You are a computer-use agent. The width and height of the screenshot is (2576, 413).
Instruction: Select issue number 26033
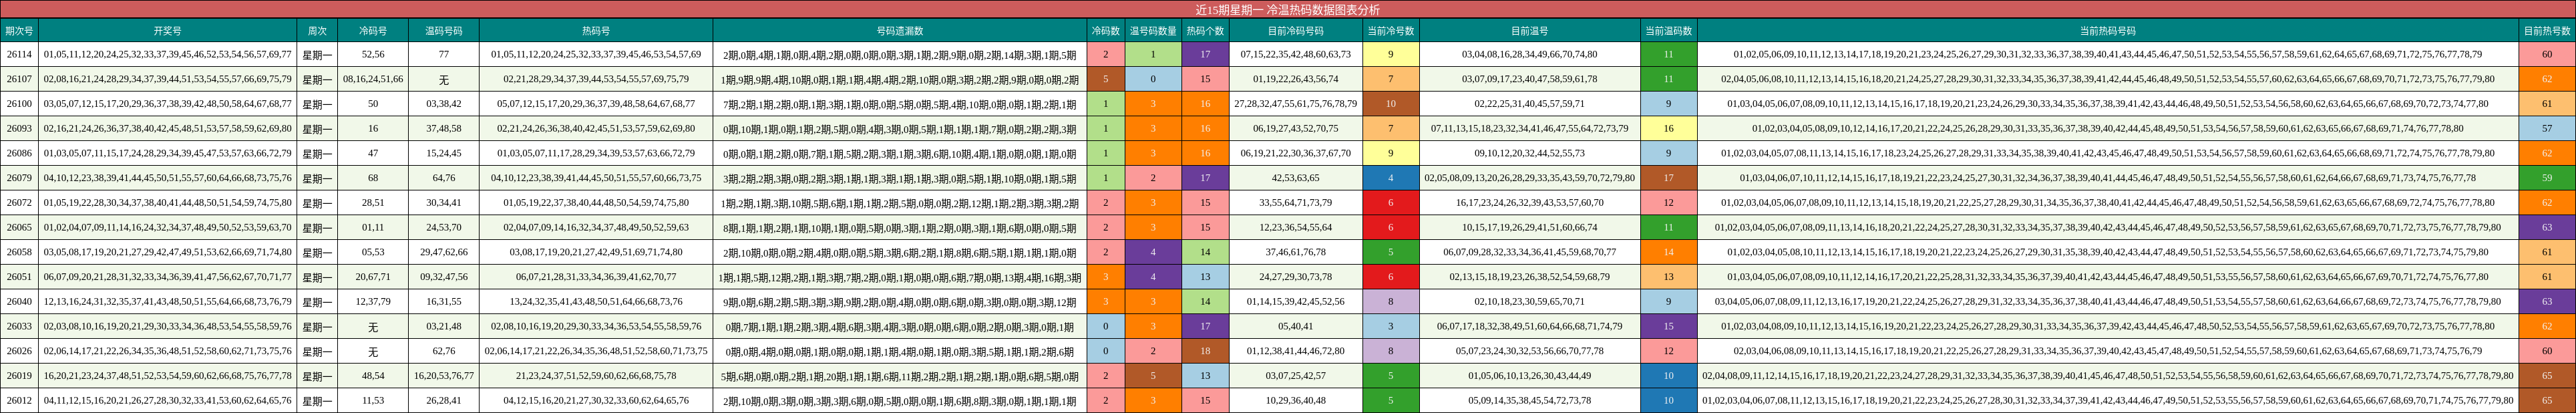pyautogui.click(x=19, y=326)
